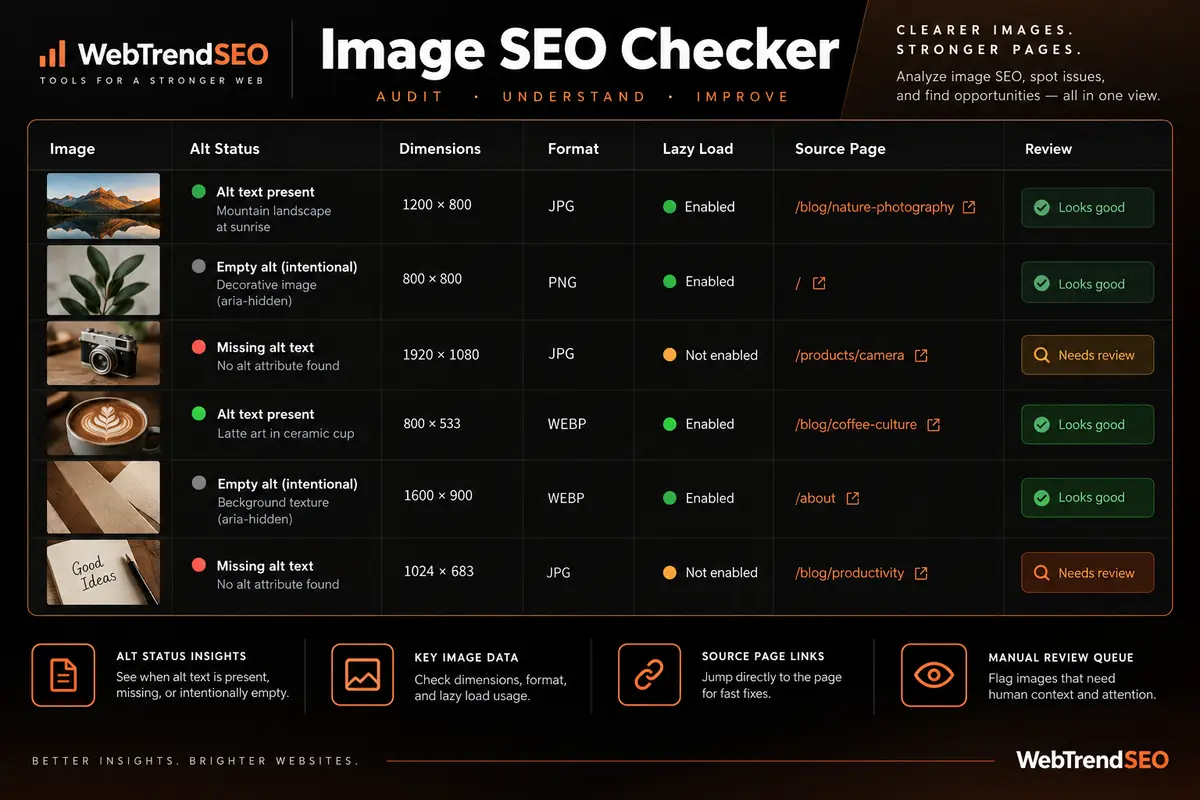Click the MANUAL REVIEW QUEUE heading
The width and height of the screenshot is (1200, 800).
(x=1061, y=658)
